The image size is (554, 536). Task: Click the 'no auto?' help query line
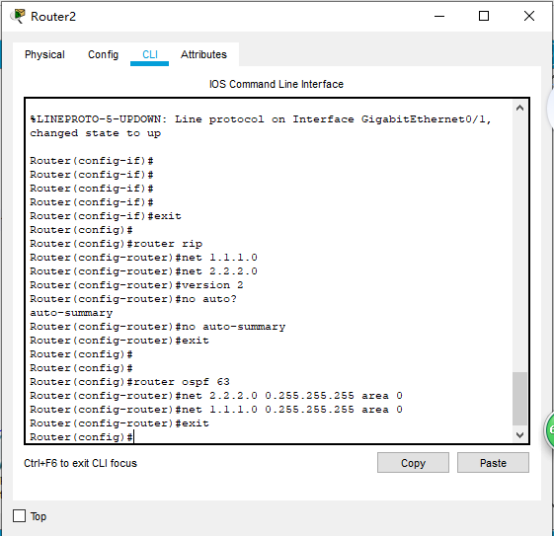coord(133,299)
